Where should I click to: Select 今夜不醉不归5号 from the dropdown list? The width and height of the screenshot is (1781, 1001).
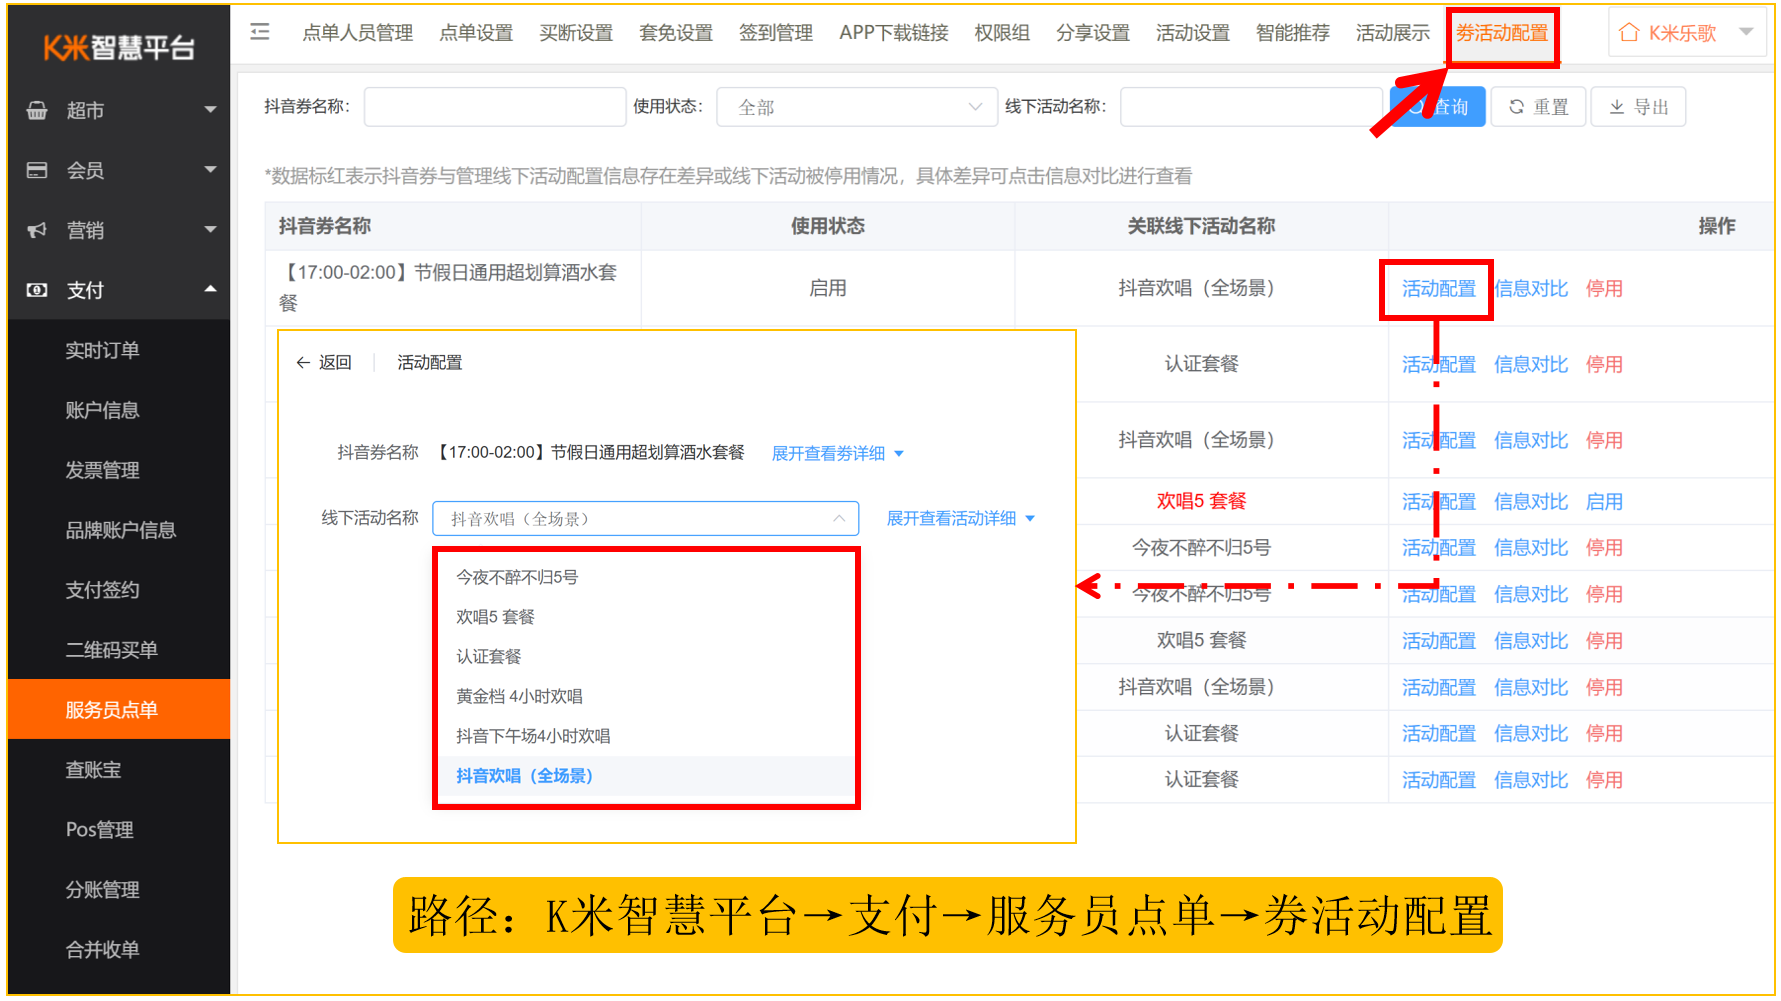(x=646, y=577)
